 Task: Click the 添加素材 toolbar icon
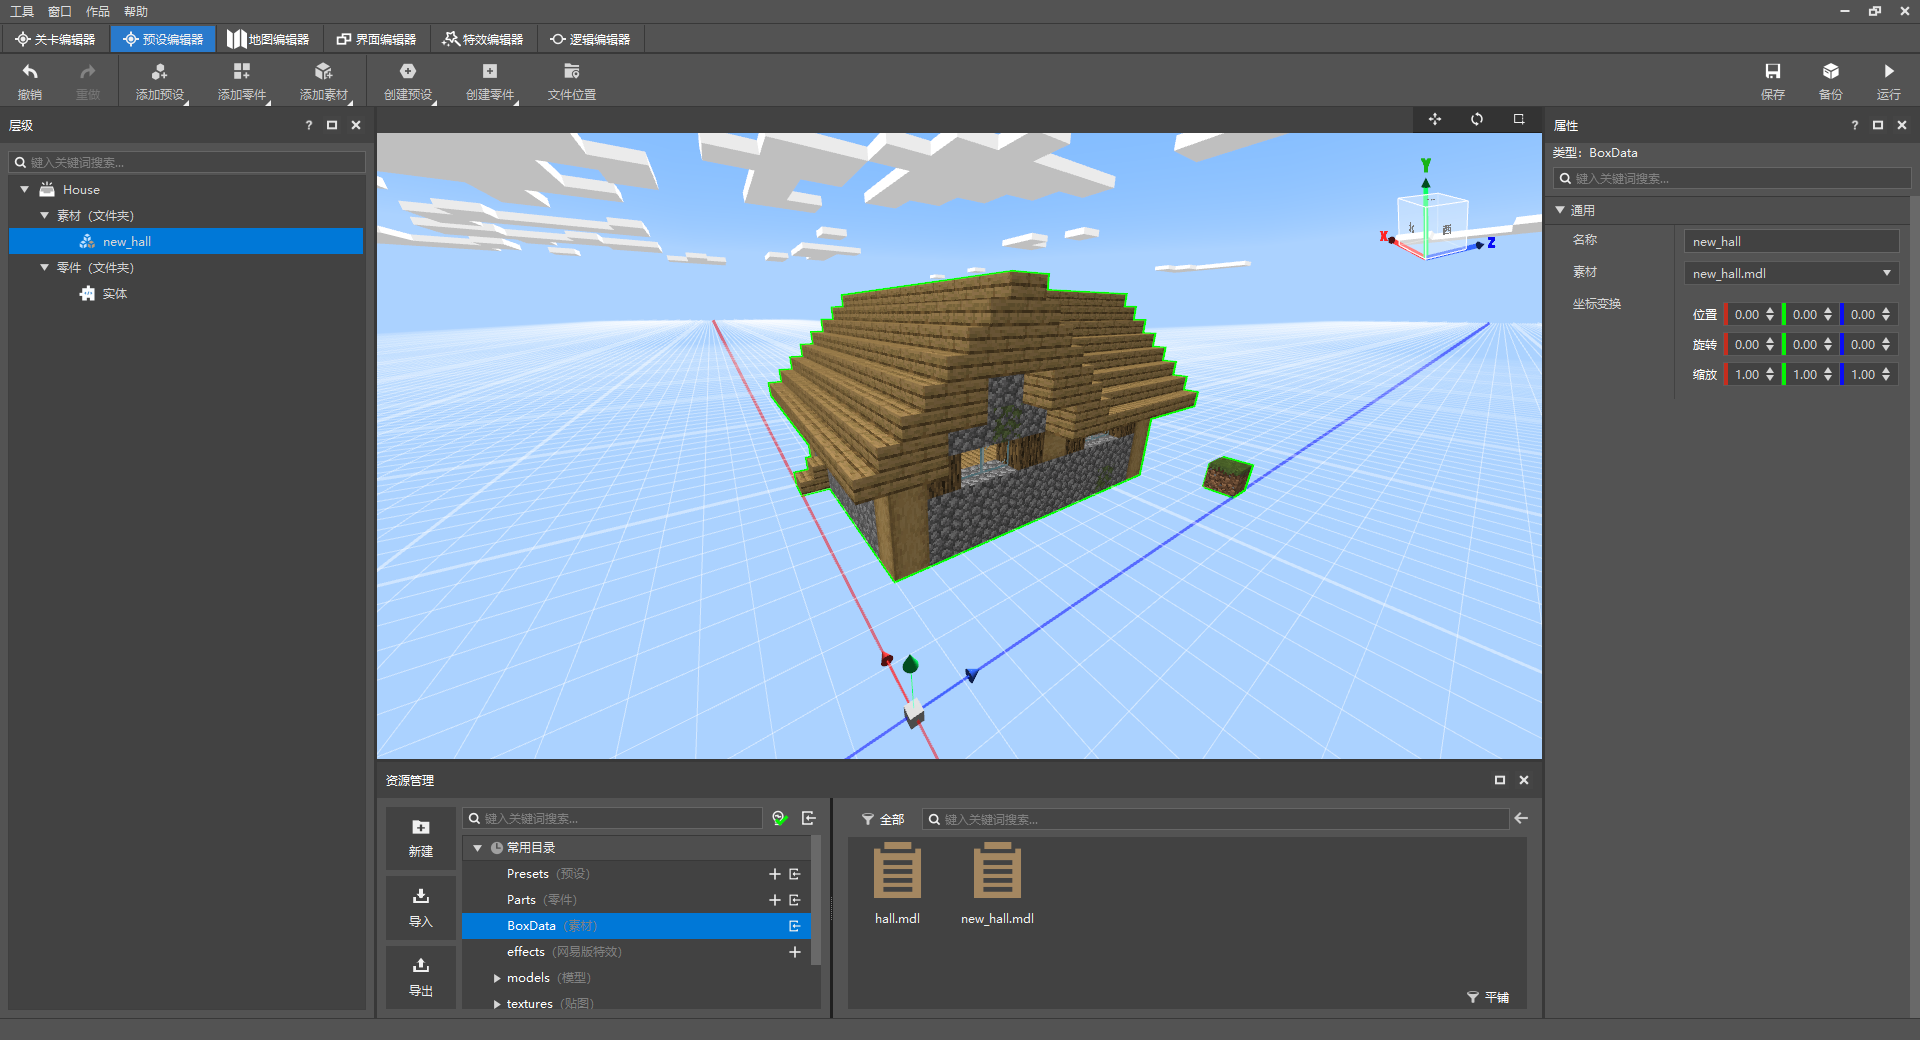323,72
